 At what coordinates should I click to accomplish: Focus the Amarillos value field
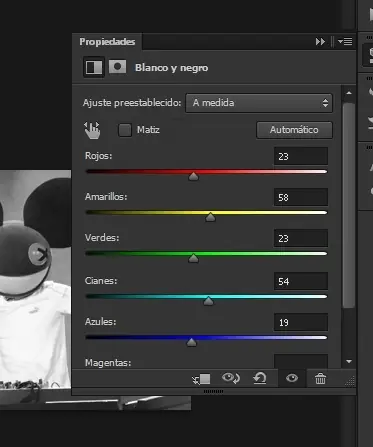(x=301, y=197)
